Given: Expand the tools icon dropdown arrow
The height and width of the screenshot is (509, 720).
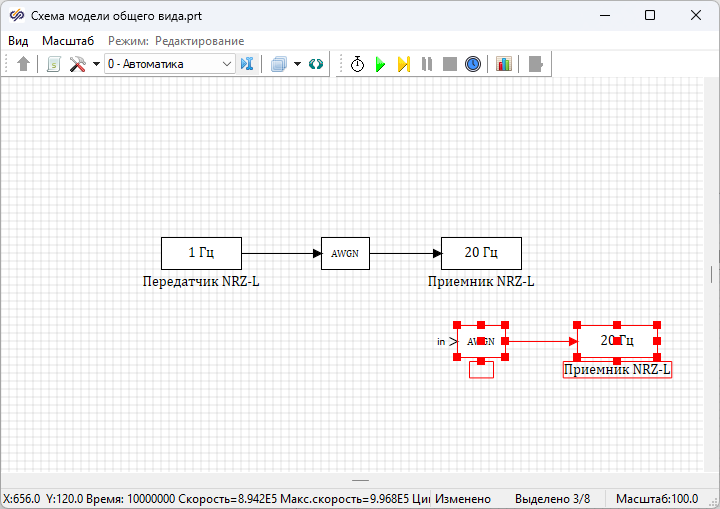Looking at the screenshot, I should [x=96, y=64].
